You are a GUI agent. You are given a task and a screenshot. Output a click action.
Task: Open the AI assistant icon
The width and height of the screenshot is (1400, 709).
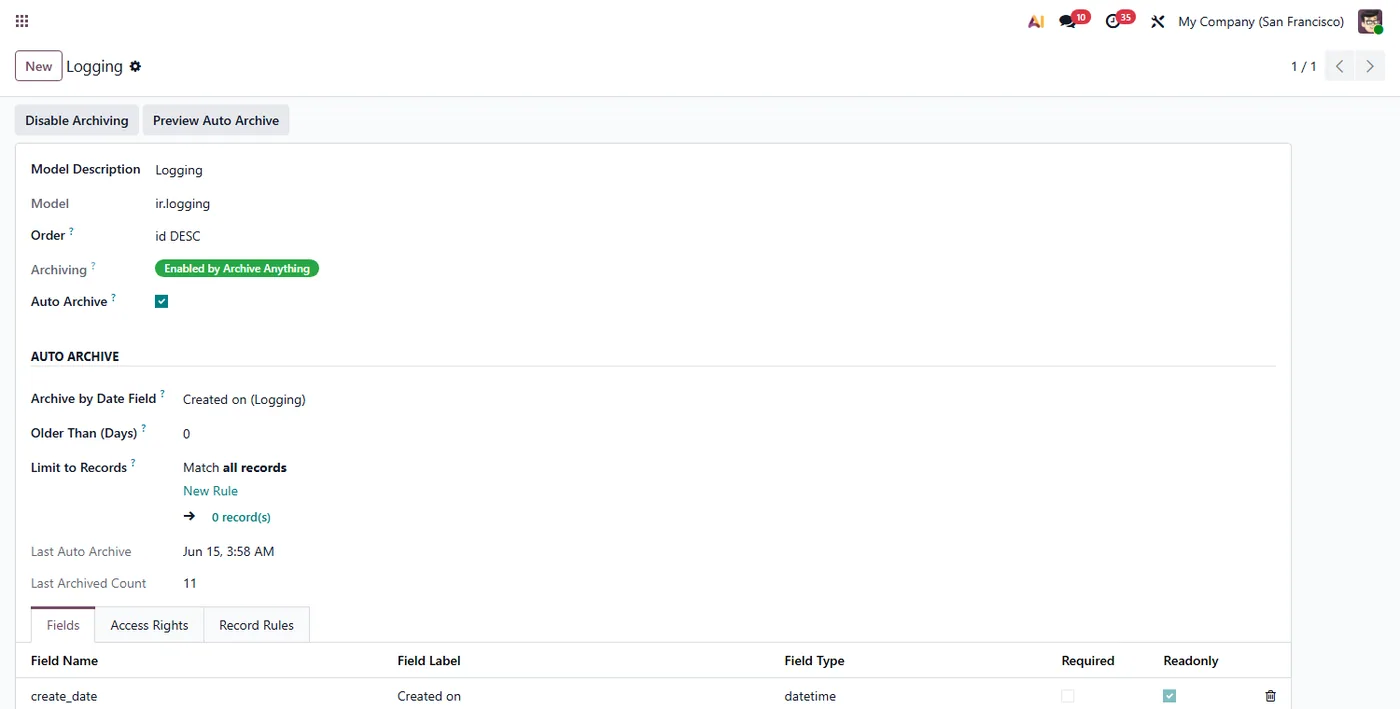point(1036,21)
